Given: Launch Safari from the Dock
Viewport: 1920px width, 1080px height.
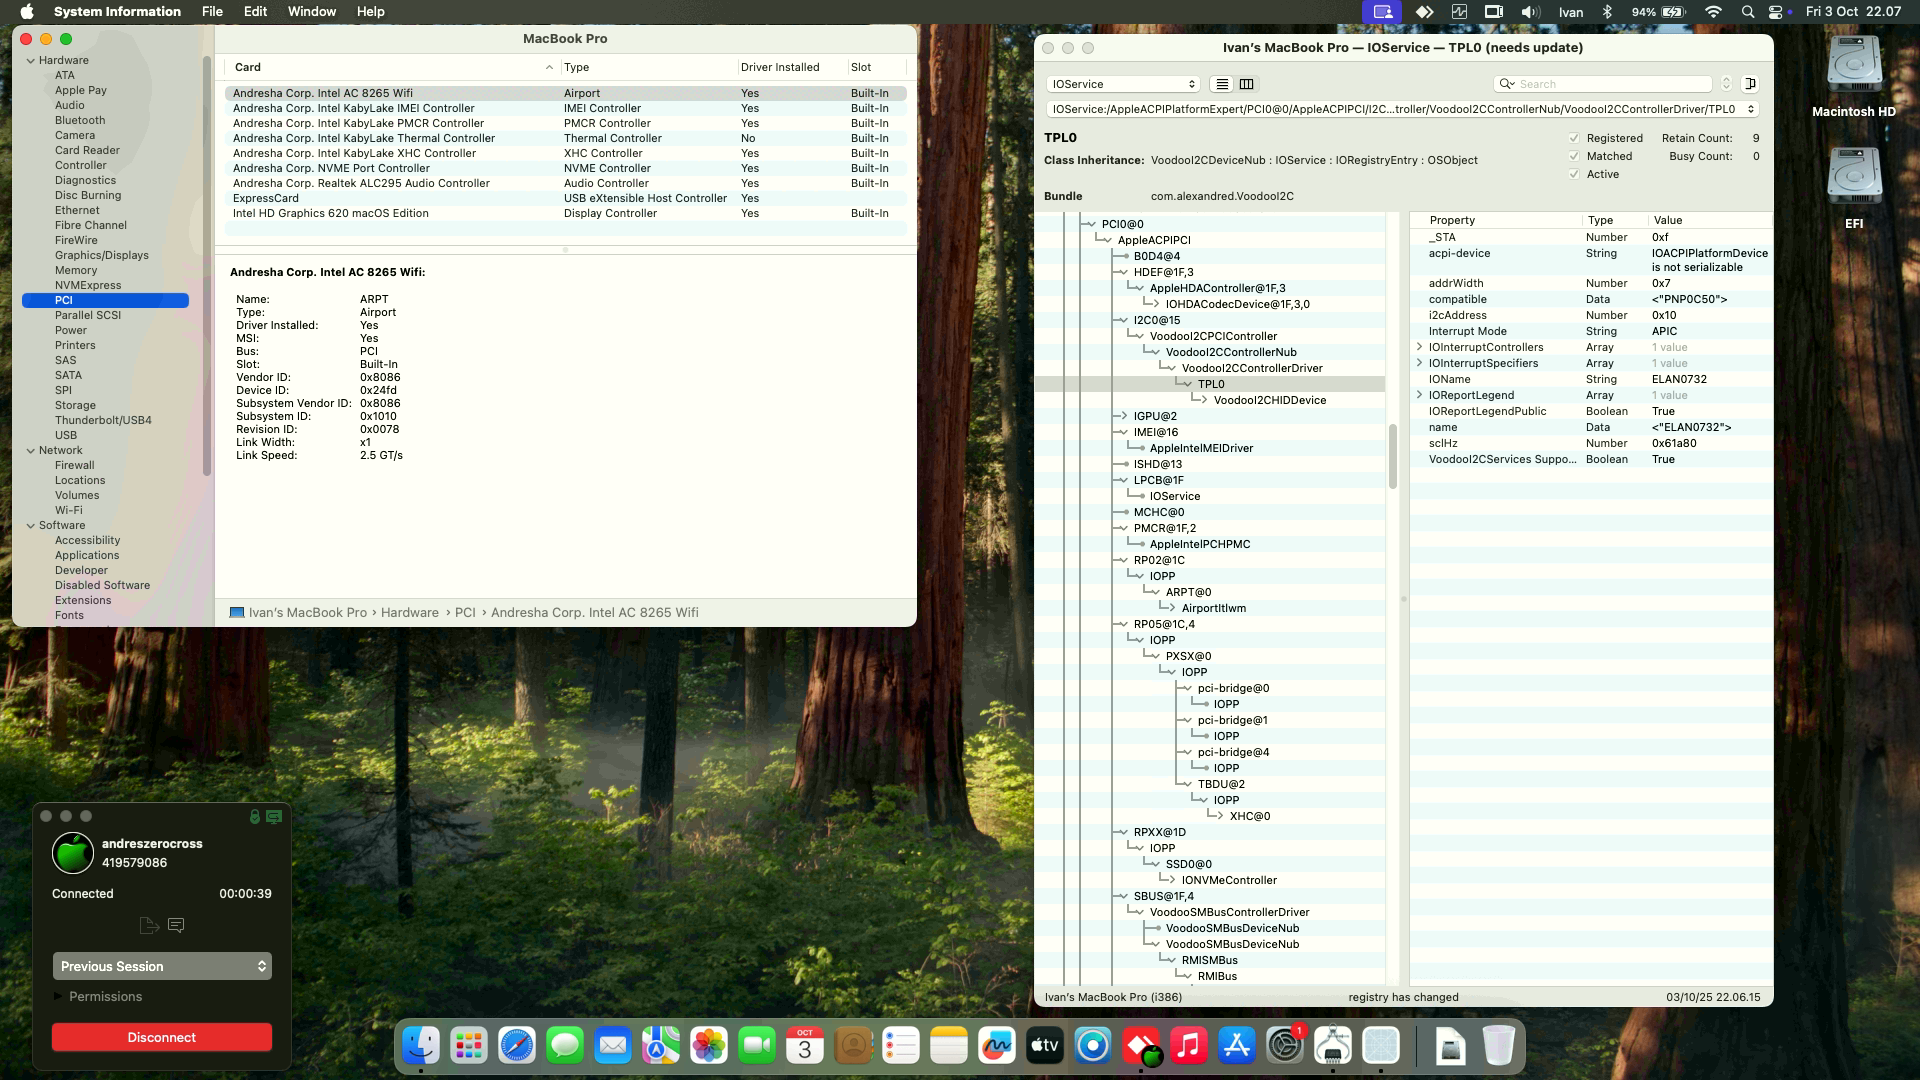Looking at the screenshot, I should pyautogui.click(x=517, y=1046).
